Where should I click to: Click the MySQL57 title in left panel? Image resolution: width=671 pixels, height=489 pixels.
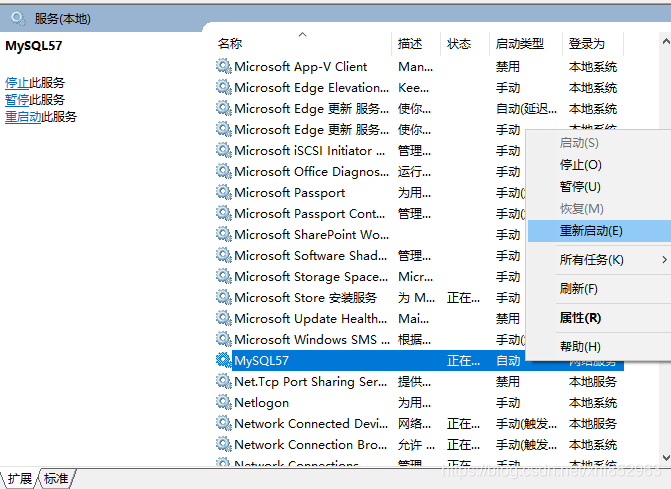pyautogui.click(x=33, y=45)
